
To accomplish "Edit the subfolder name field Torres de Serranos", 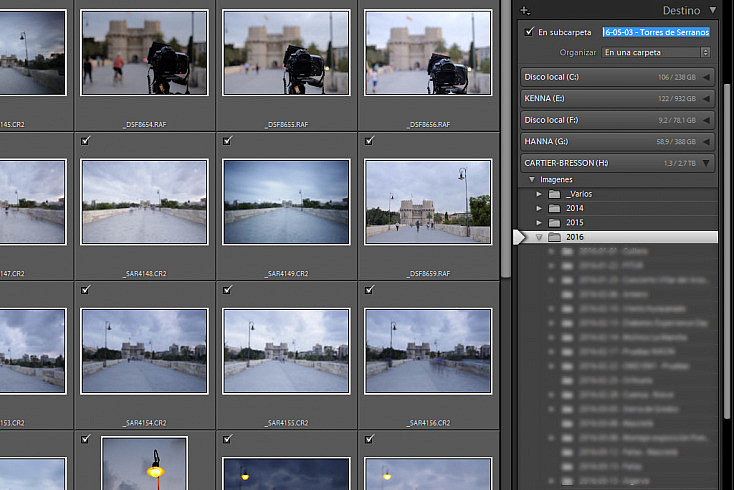I will (x=656, y=32).
